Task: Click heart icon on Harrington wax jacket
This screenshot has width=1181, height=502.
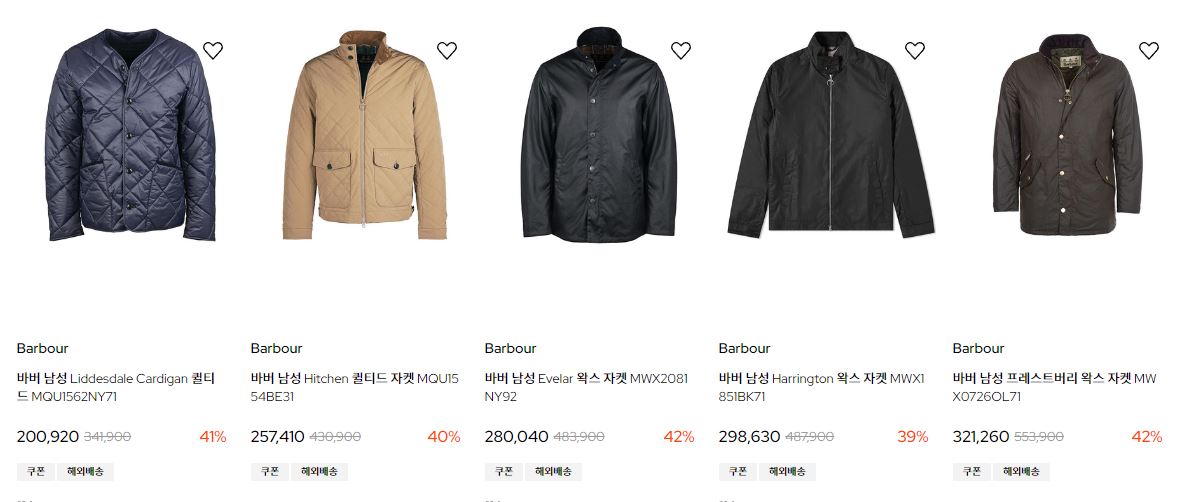Action: tap(914, 51)
